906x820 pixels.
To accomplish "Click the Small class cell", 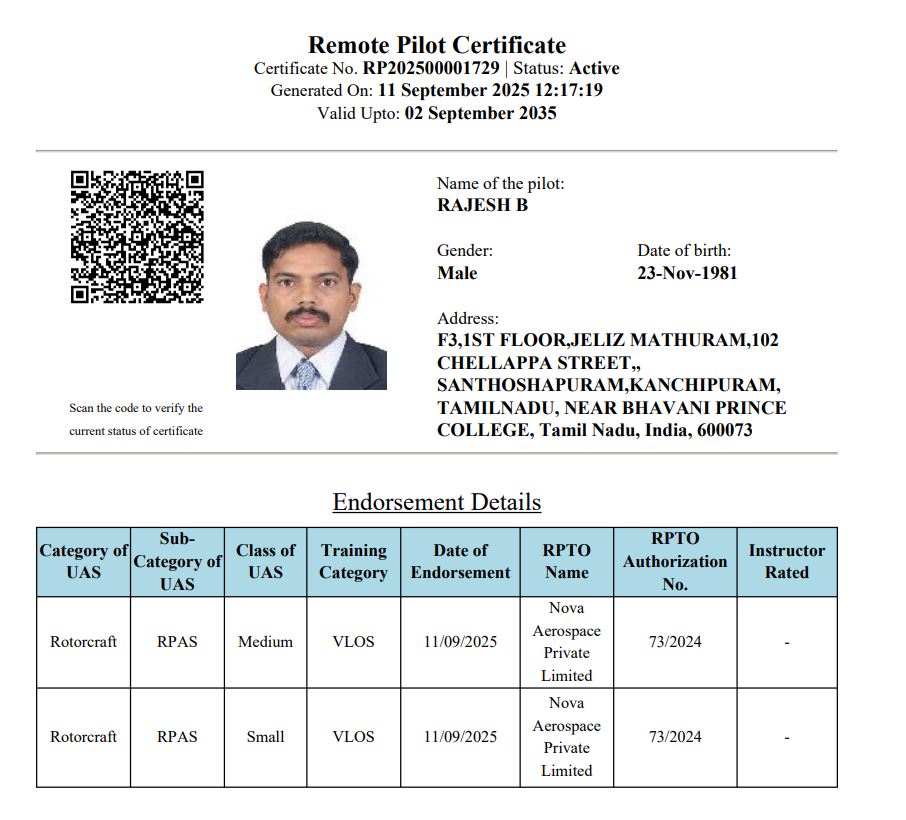I will click(x=265, y=737).
